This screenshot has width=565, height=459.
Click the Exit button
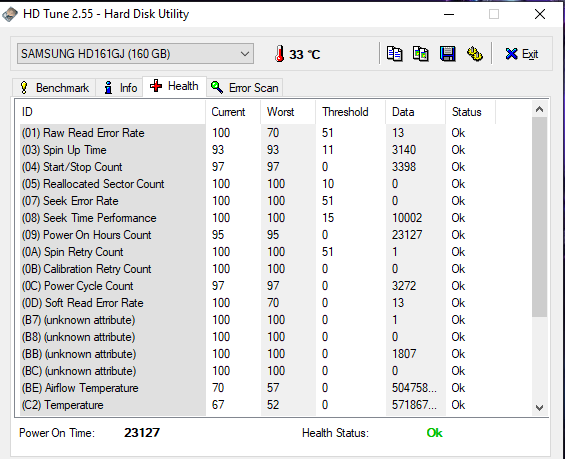point(521,54)
